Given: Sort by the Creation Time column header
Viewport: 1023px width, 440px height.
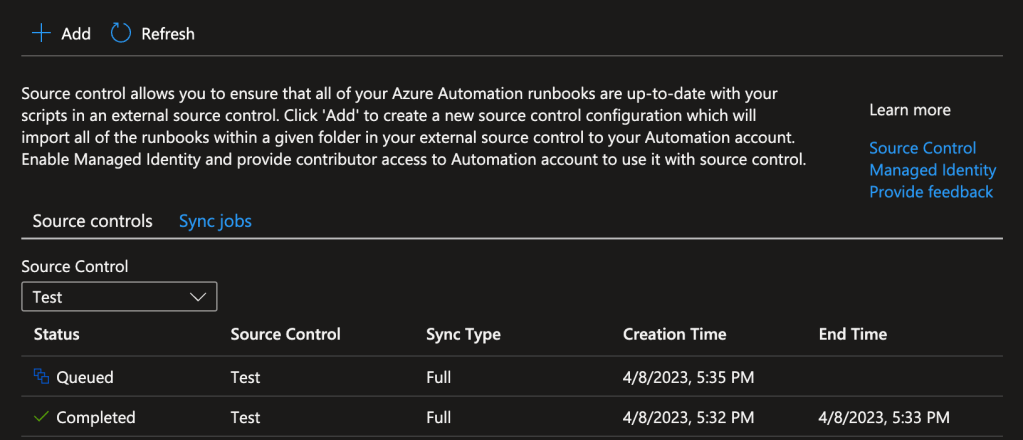Looking at the screenshot, I should click(x=674, y=334).
